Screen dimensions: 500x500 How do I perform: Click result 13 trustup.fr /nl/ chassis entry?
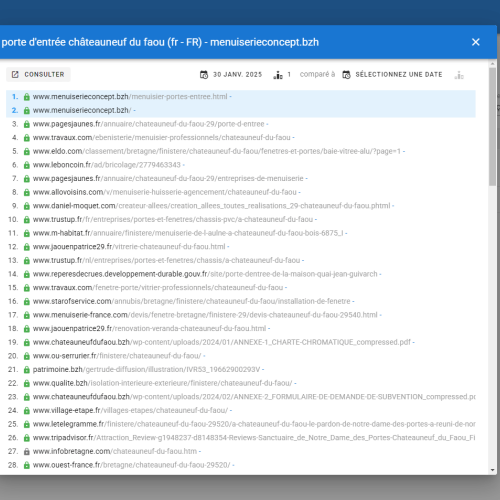coord(166,261)
